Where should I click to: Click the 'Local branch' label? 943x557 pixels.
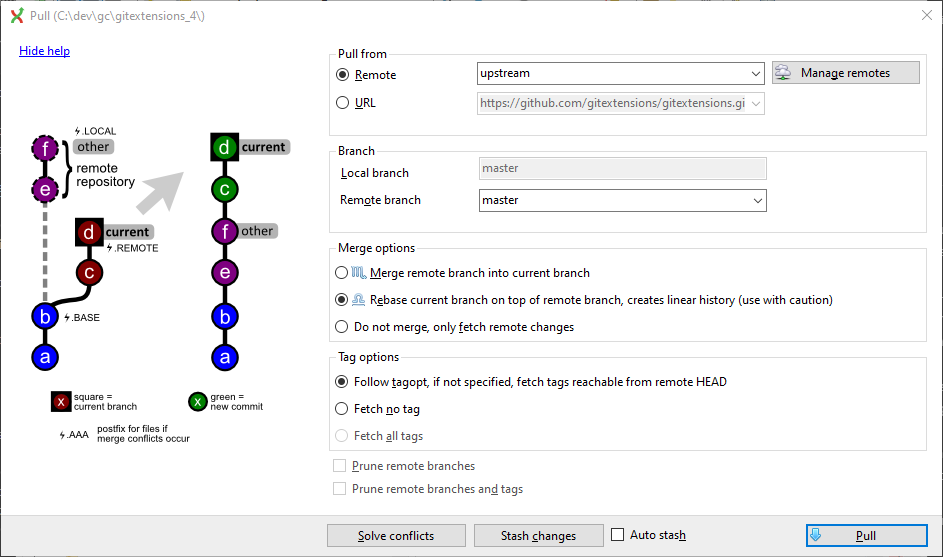point(375,173)
